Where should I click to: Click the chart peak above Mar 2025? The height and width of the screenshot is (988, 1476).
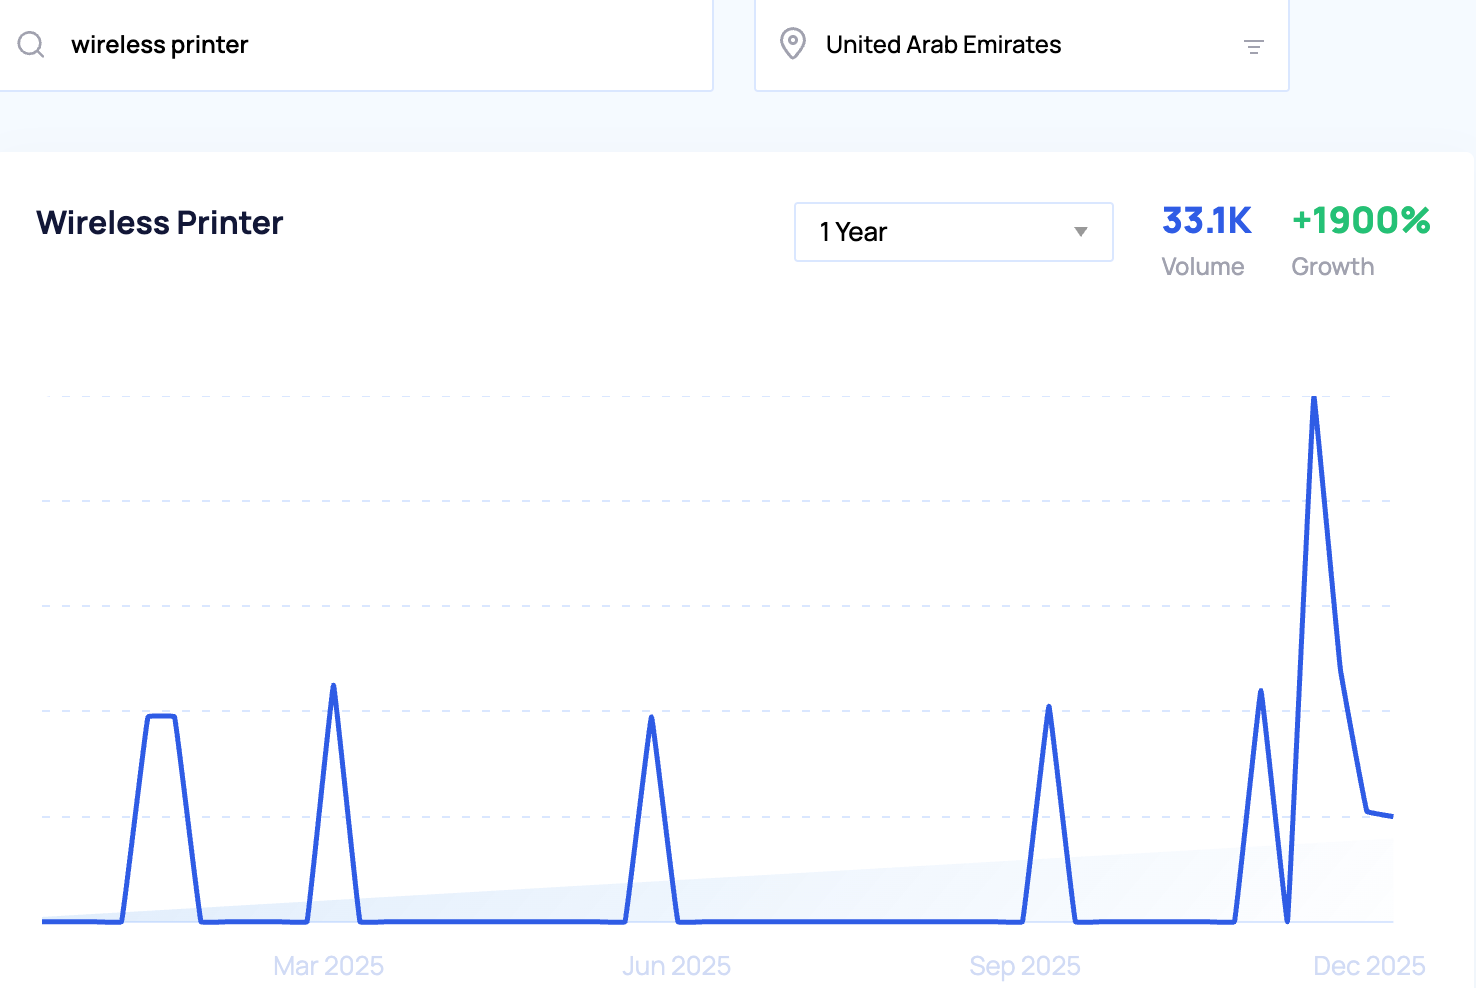coord(333,686)
